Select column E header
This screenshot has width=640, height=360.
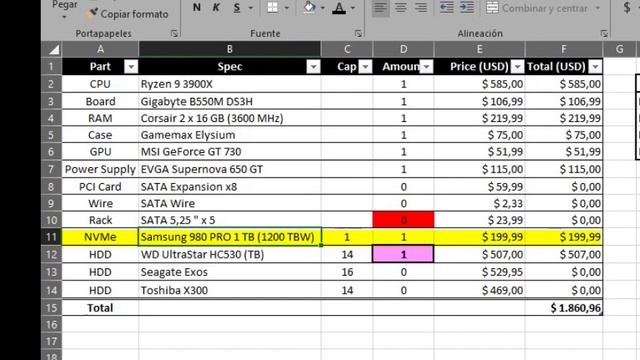480,49
